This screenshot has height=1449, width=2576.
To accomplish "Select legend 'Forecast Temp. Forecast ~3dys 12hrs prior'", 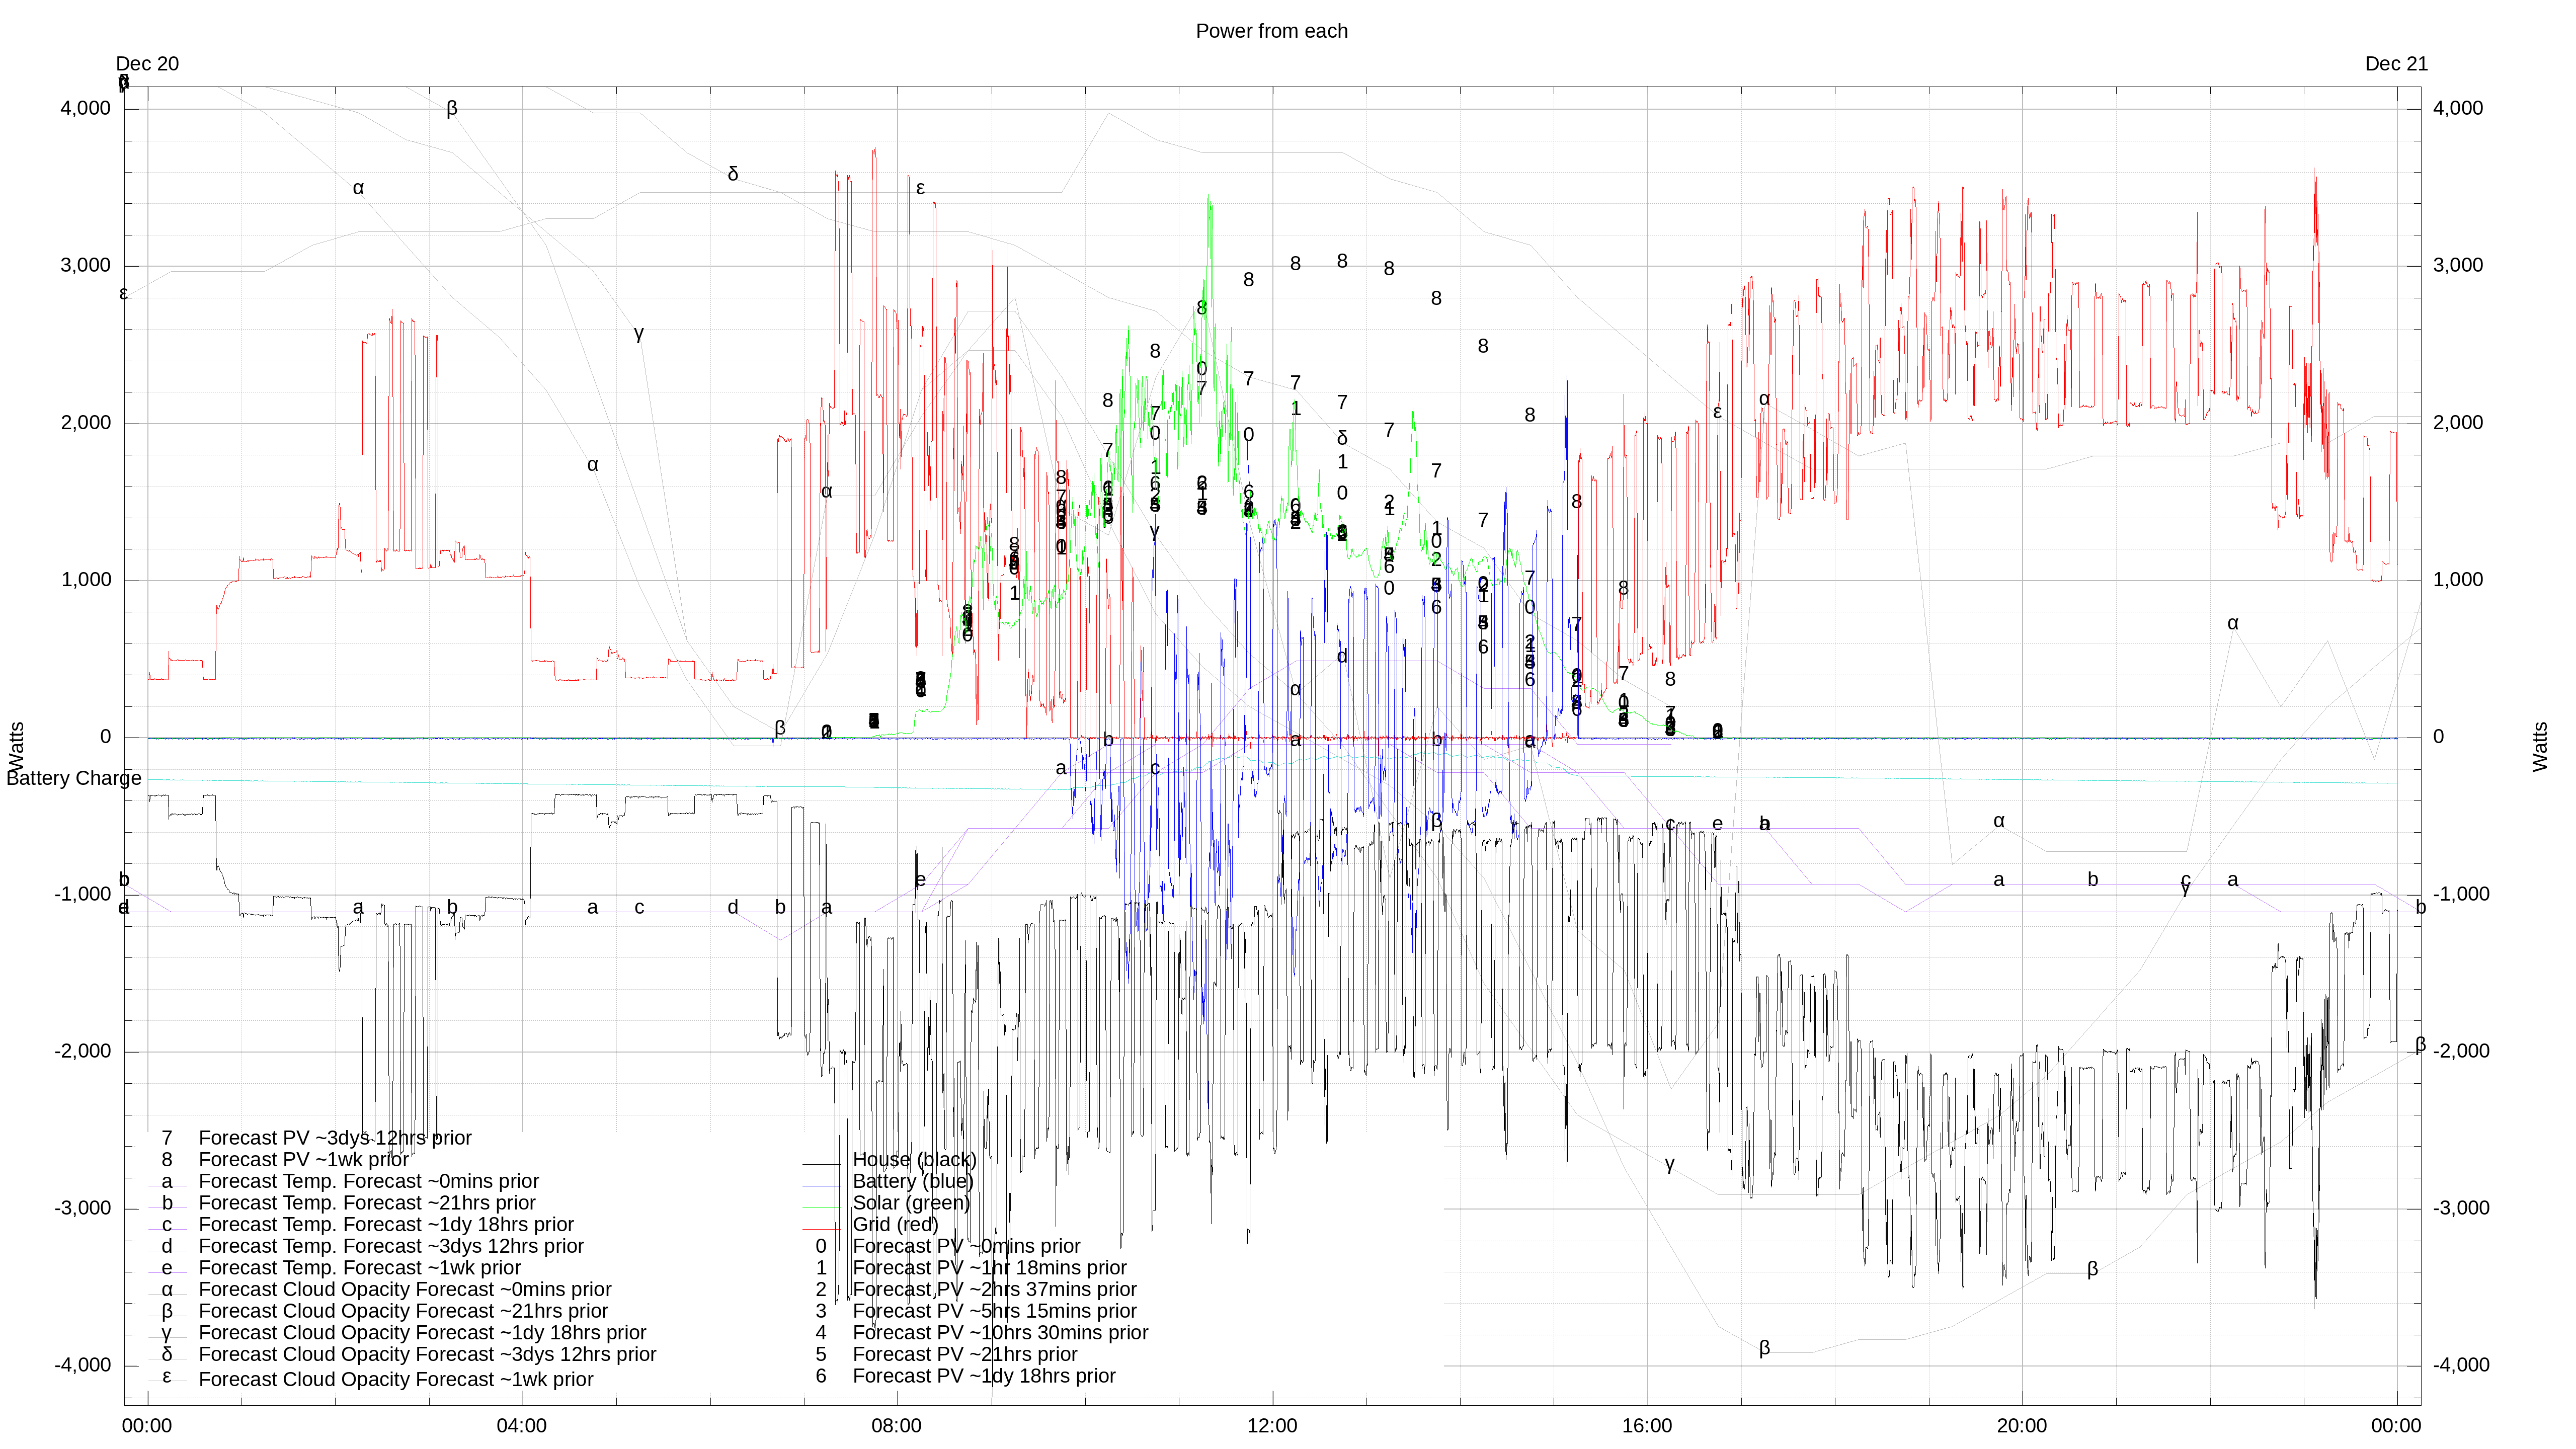I will tap(391, 1246).
